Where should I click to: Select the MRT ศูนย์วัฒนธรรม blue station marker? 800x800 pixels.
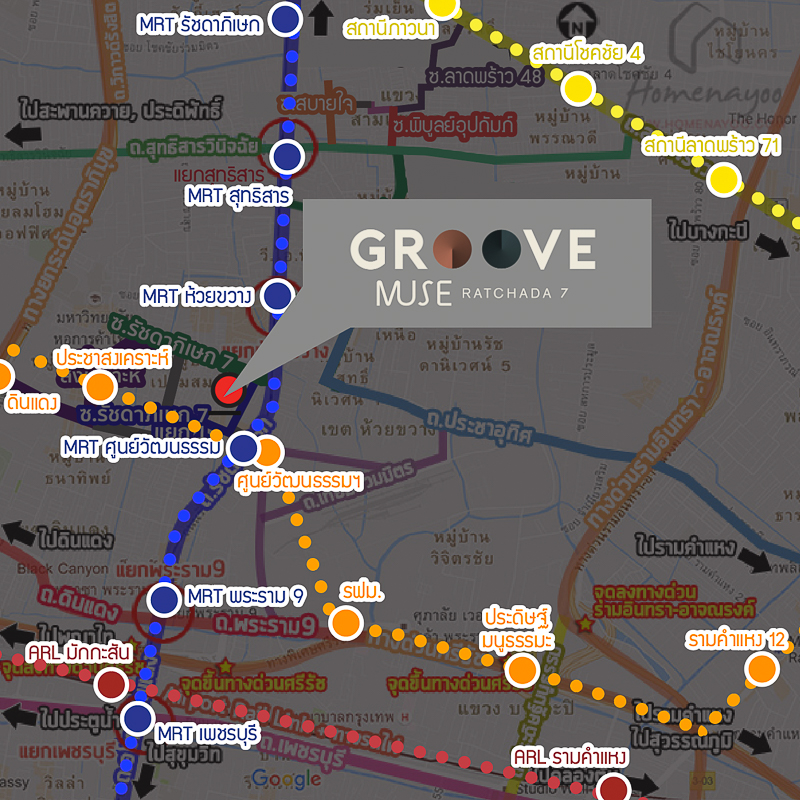pos(243,448)
